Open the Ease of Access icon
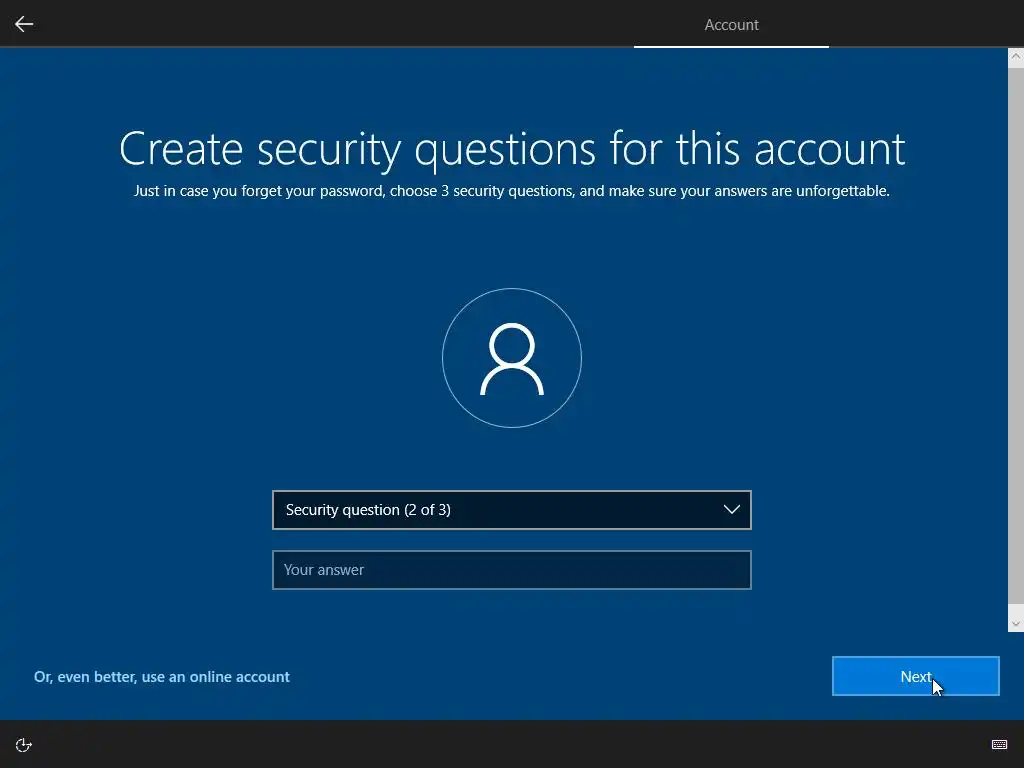 point(24,745)
